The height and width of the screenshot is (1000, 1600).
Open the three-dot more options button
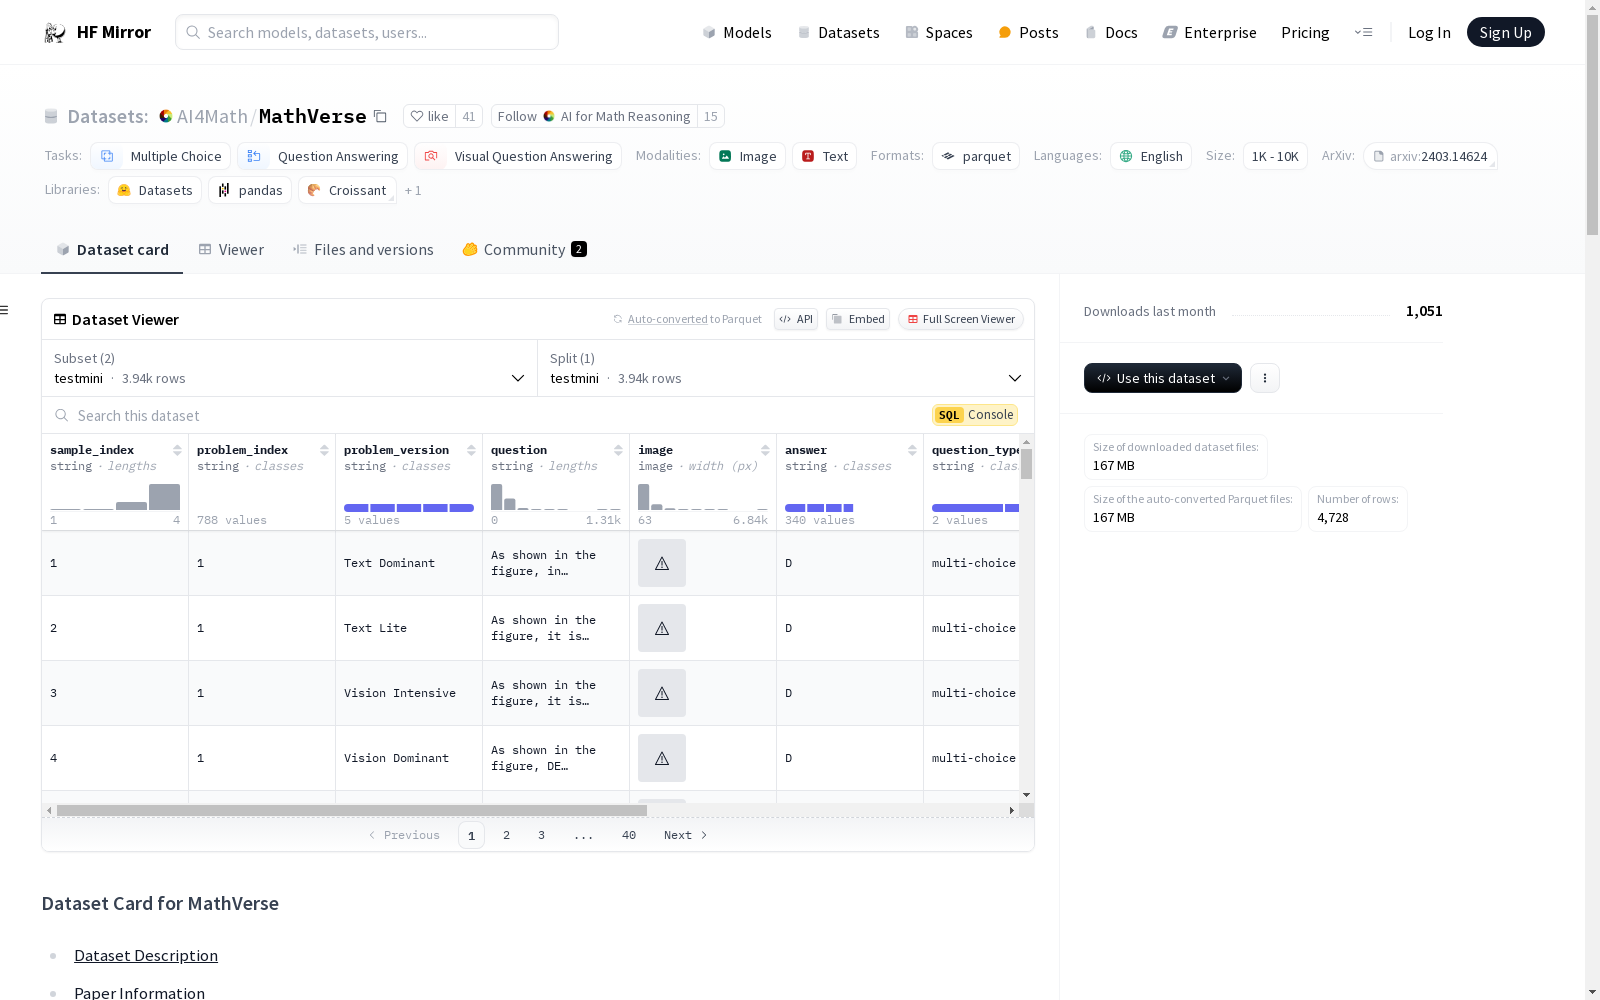click(x=1265, y=378)
